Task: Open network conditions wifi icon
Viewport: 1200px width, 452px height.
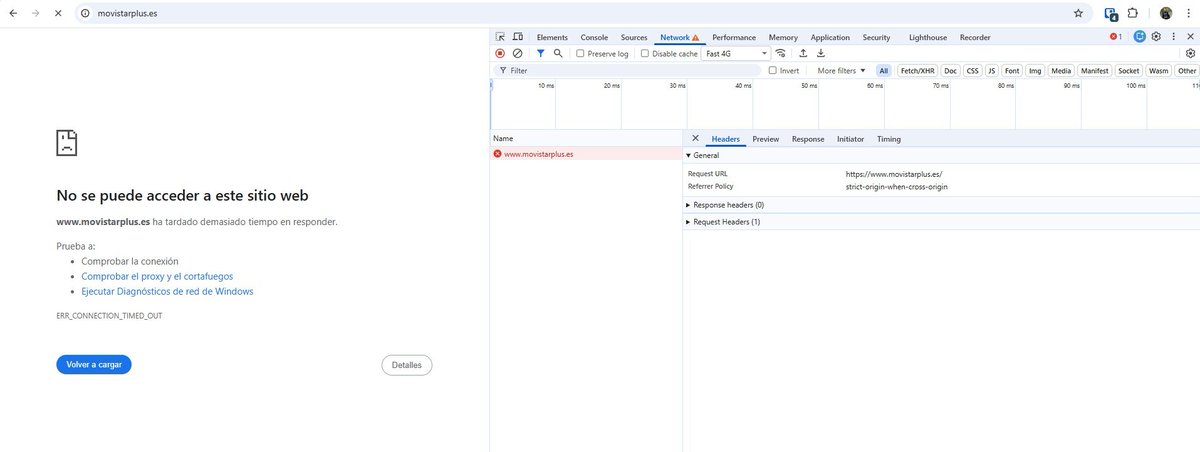Action: coord(781,53)
